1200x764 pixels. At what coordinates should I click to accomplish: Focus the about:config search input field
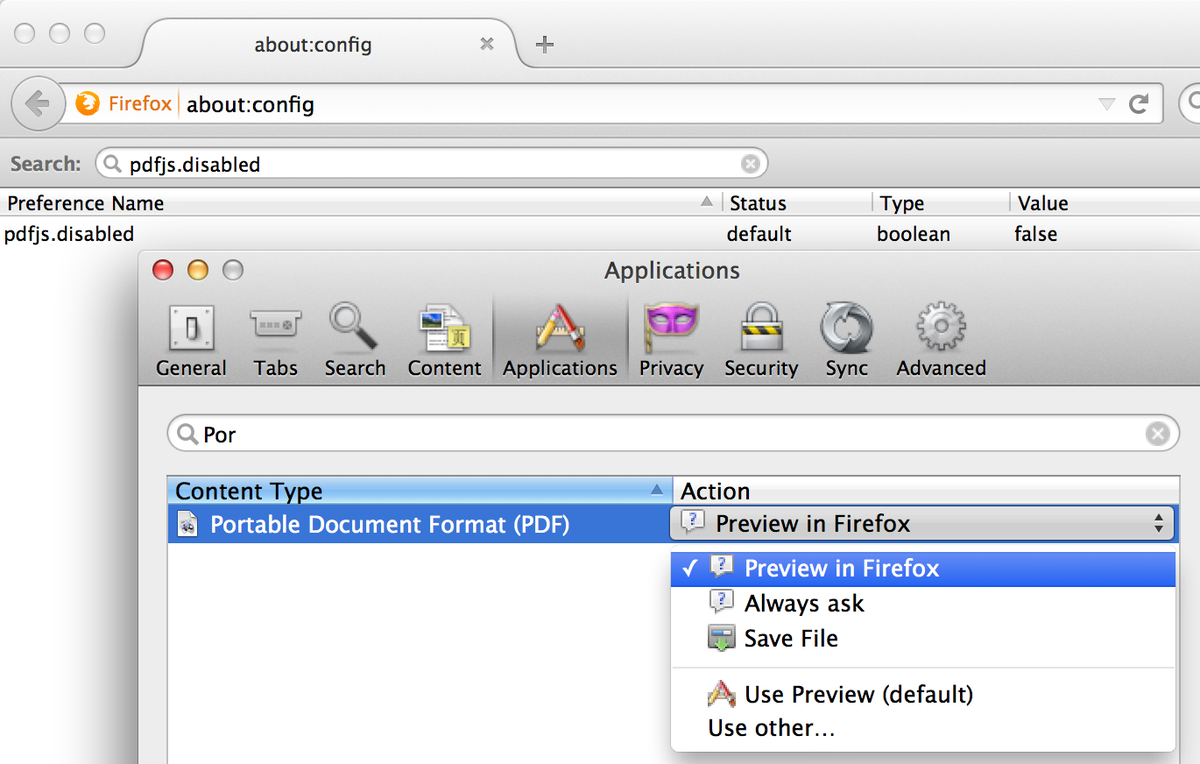(432, 164)
